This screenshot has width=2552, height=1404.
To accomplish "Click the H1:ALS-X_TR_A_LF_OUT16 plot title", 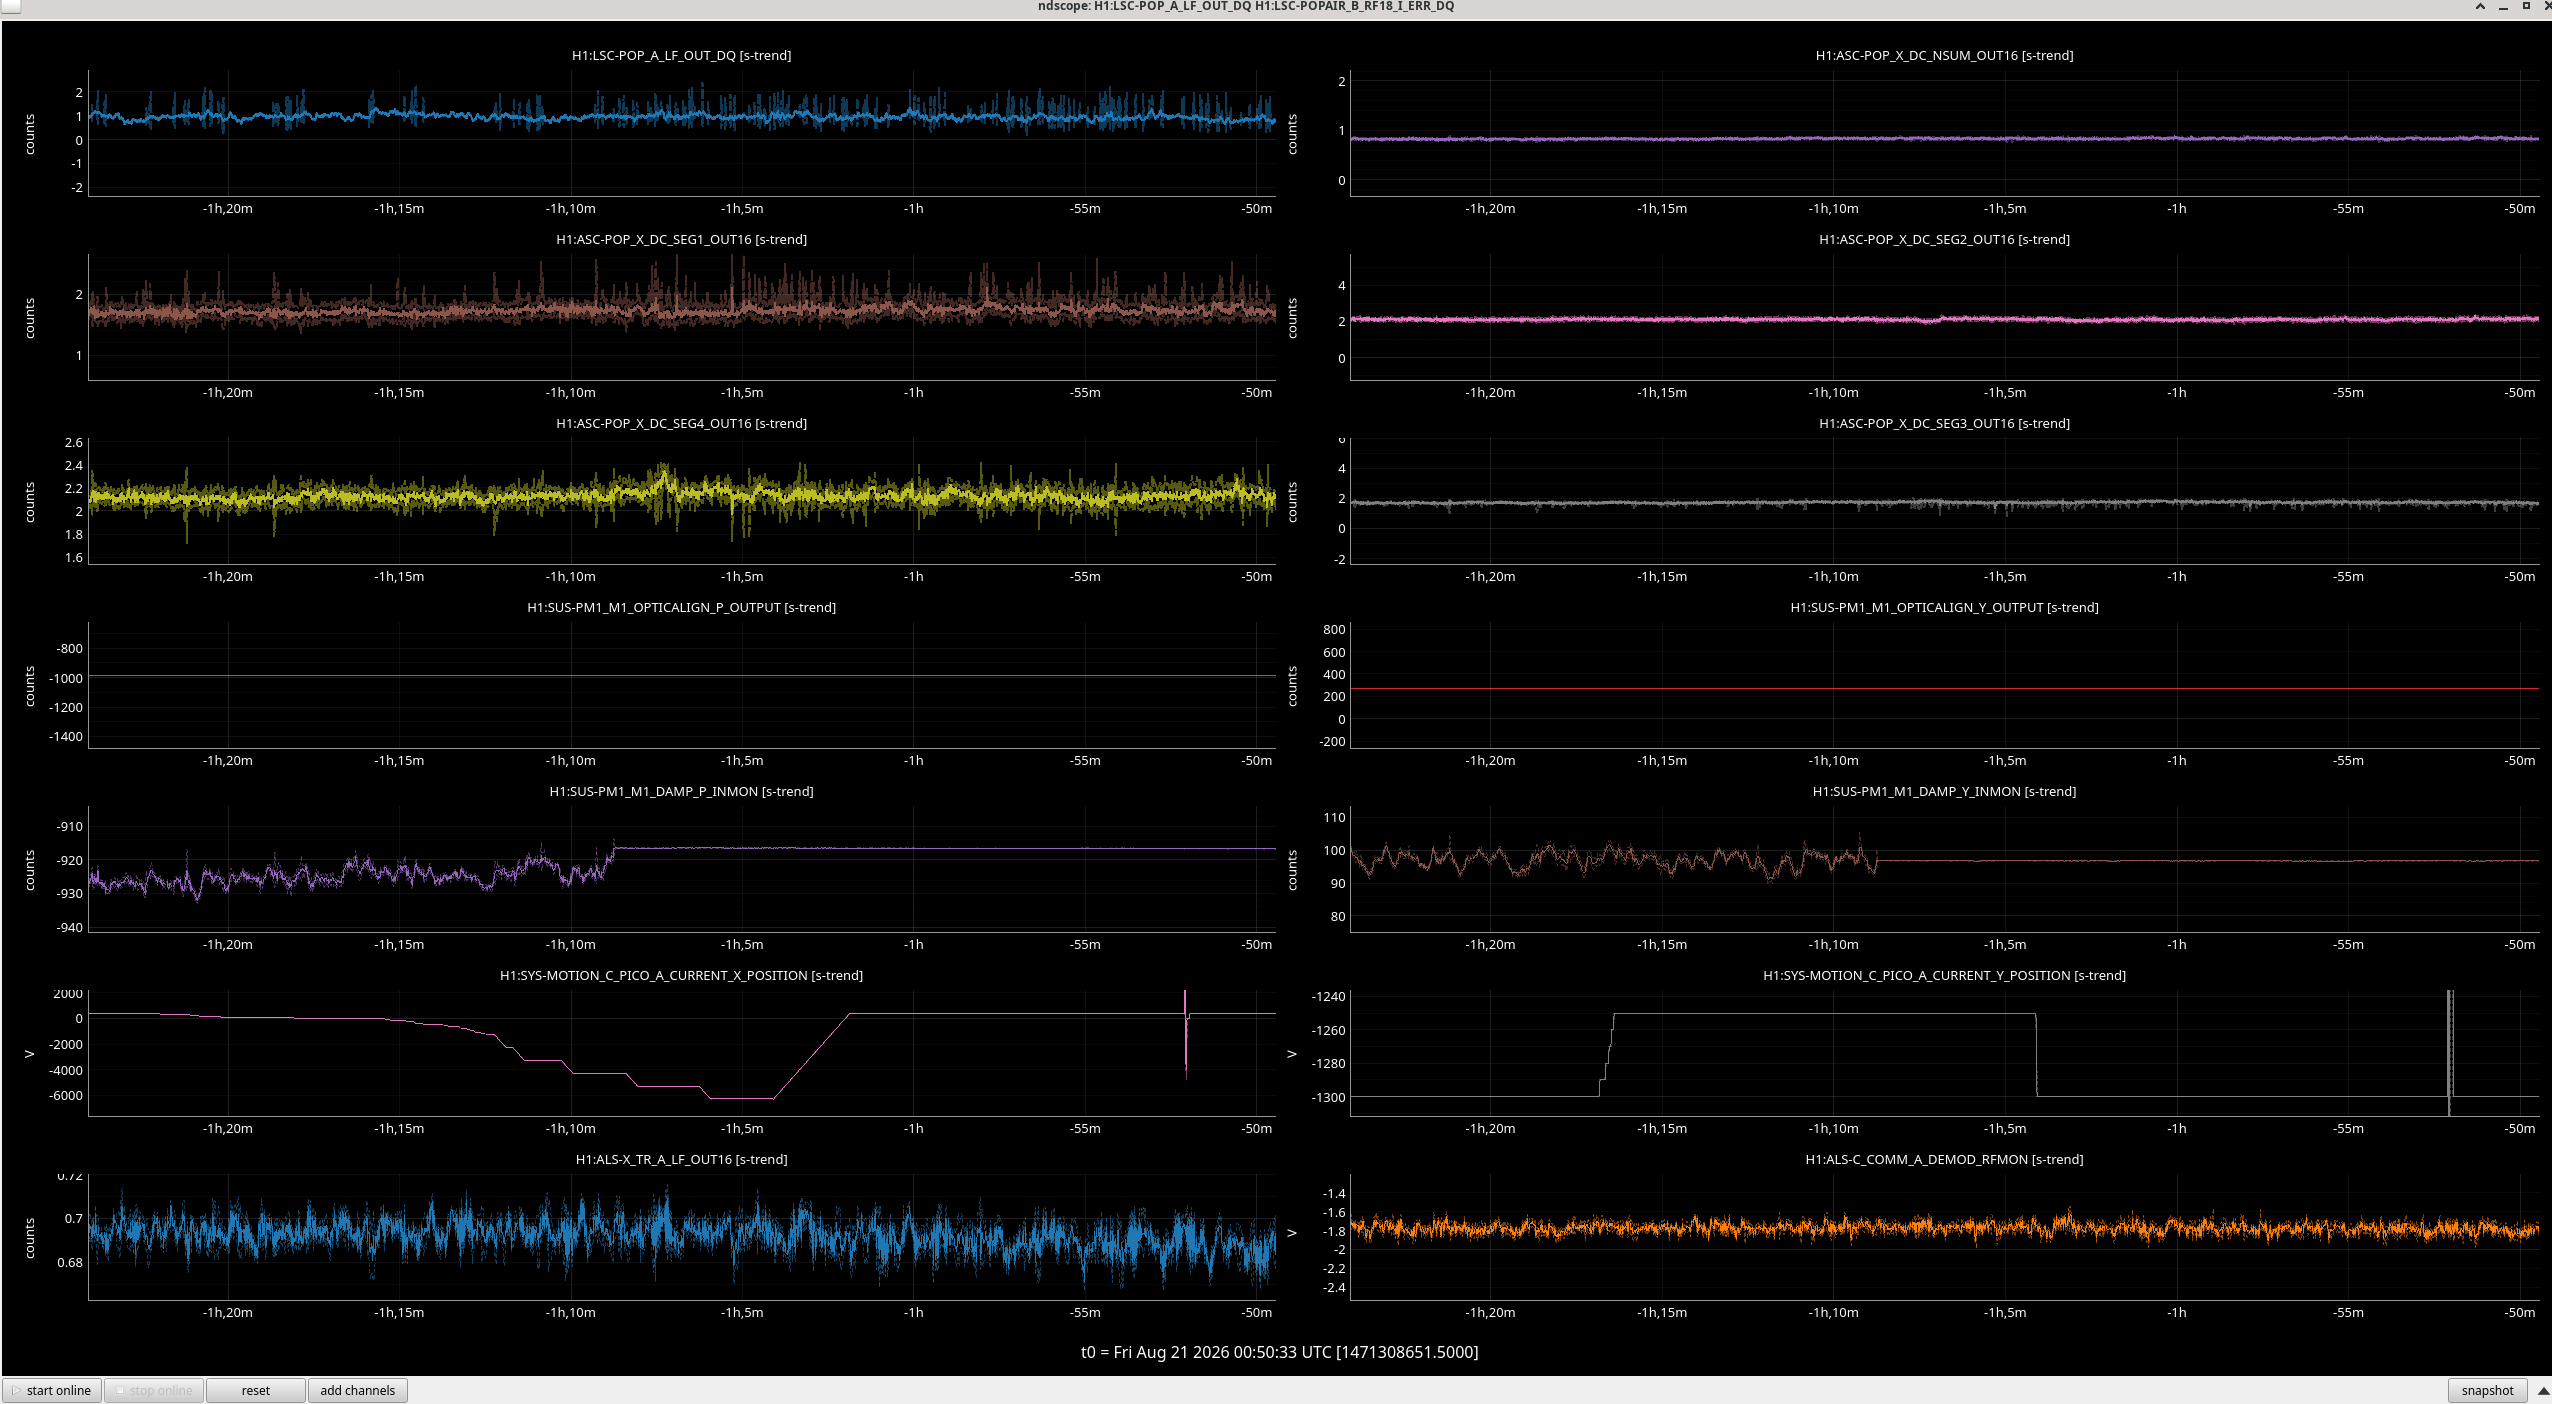I will pyautogui.click(x=682, y=1160).
